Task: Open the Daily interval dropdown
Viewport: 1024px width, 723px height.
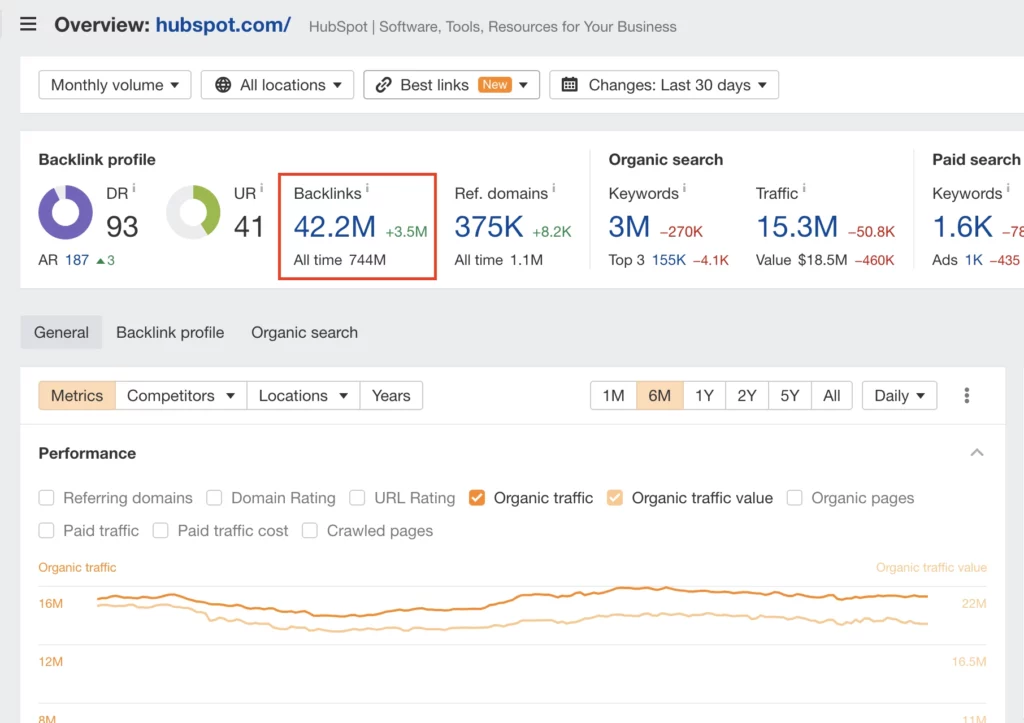Action: point(899,396)
